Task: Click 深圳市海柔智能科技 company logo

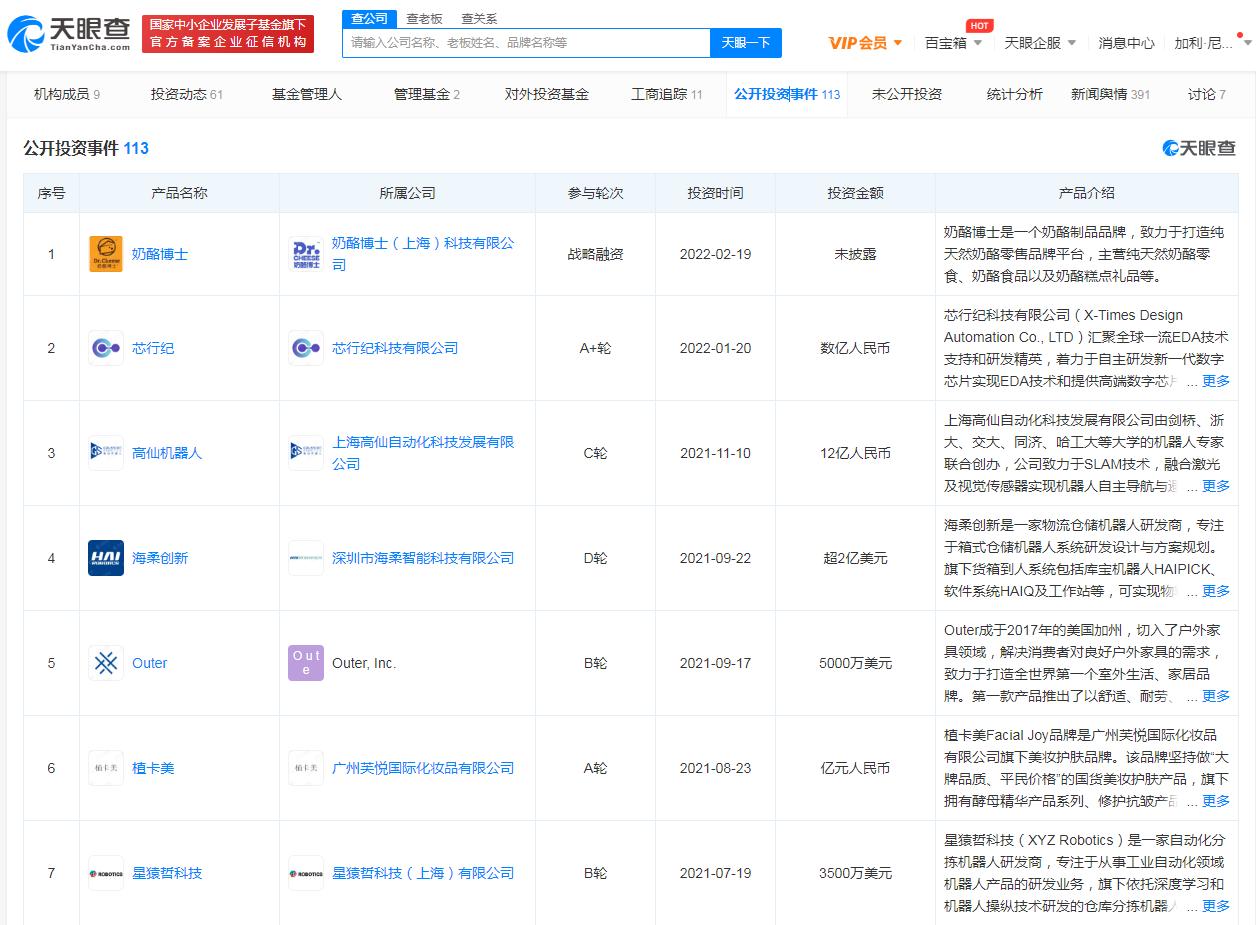Action: coord(306,558)
